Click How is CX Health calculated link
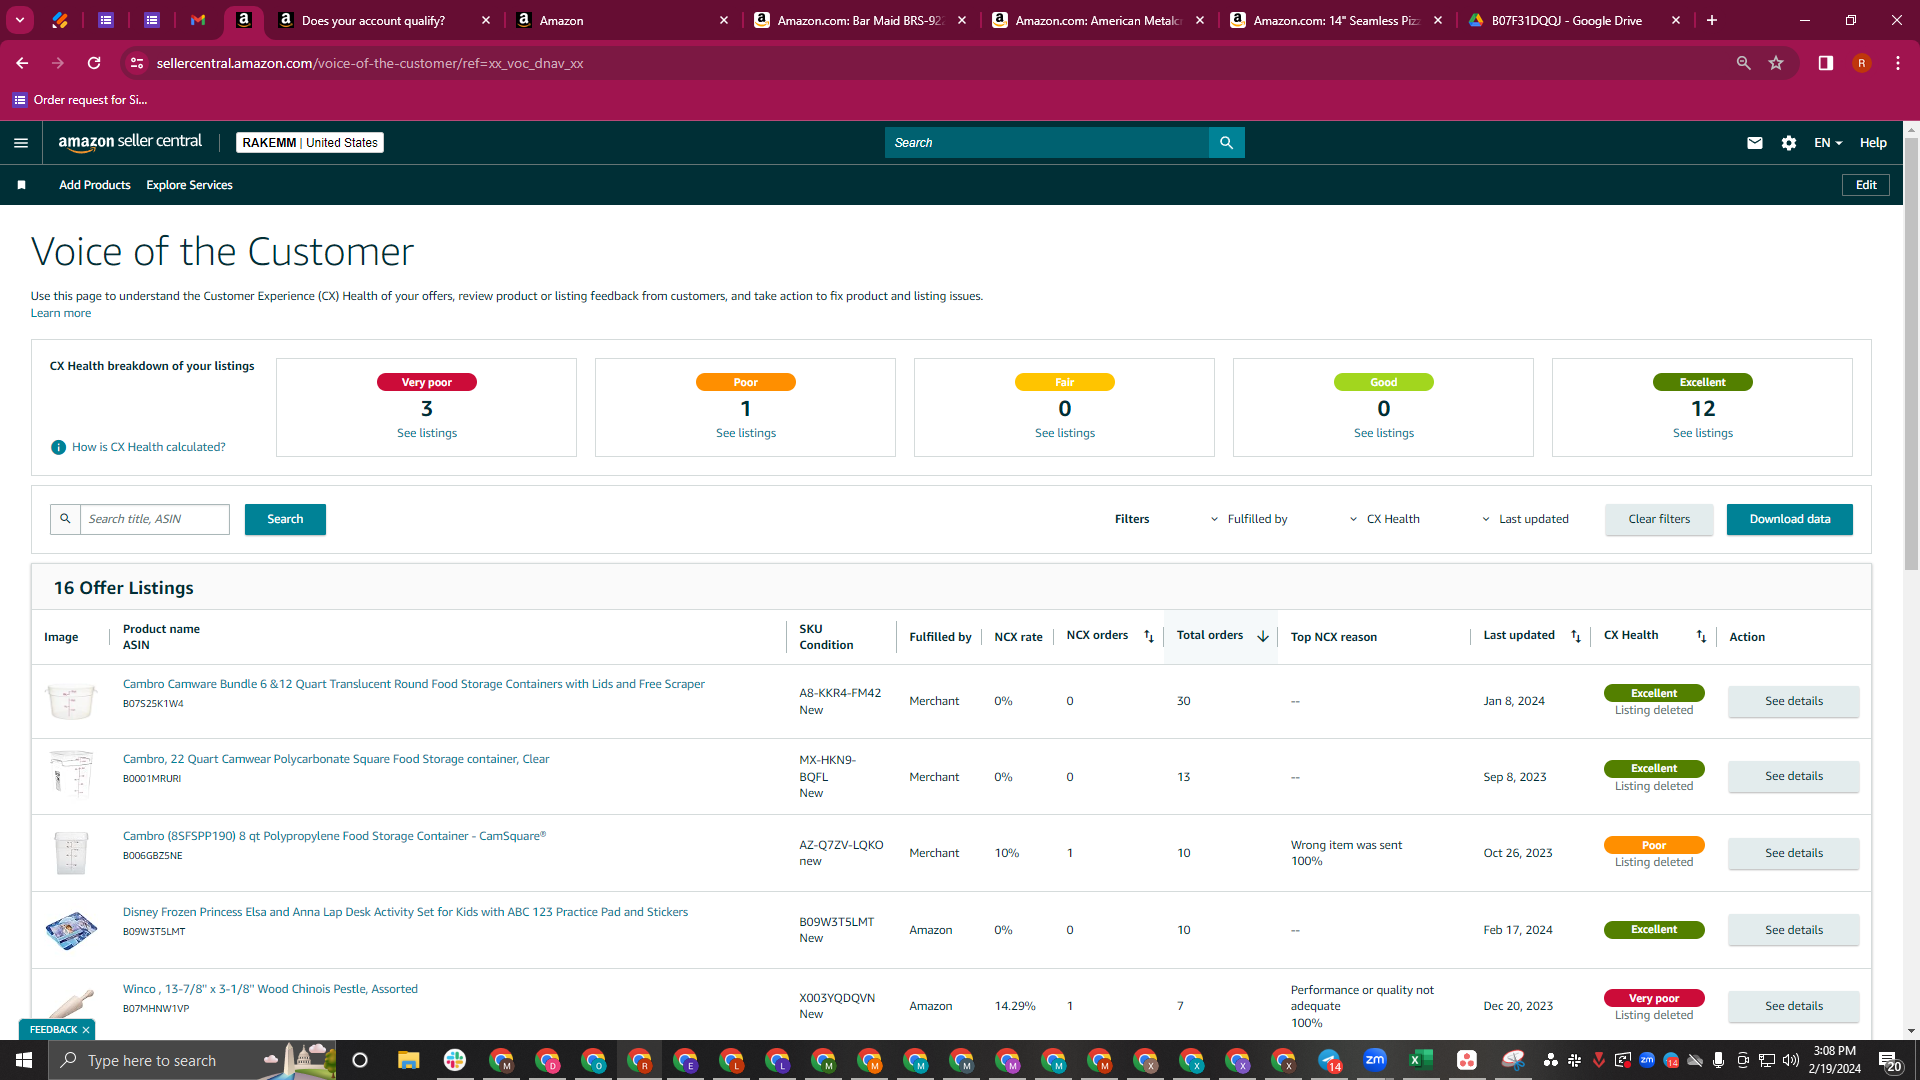Image resolution: width=1920 pixels, height=1080 pixels. [149, 447]
